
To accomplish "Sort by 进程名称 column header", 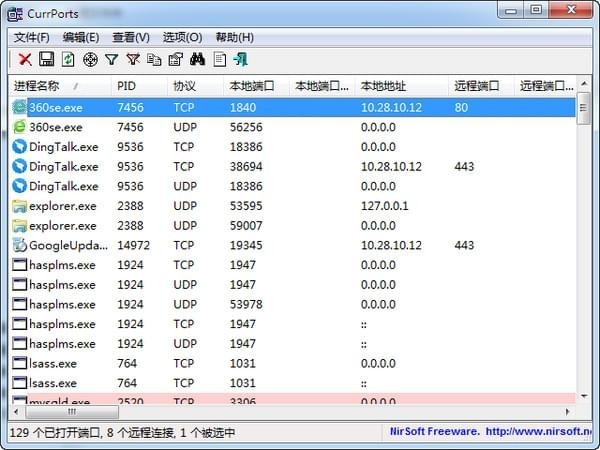I will tap(60, 86).
